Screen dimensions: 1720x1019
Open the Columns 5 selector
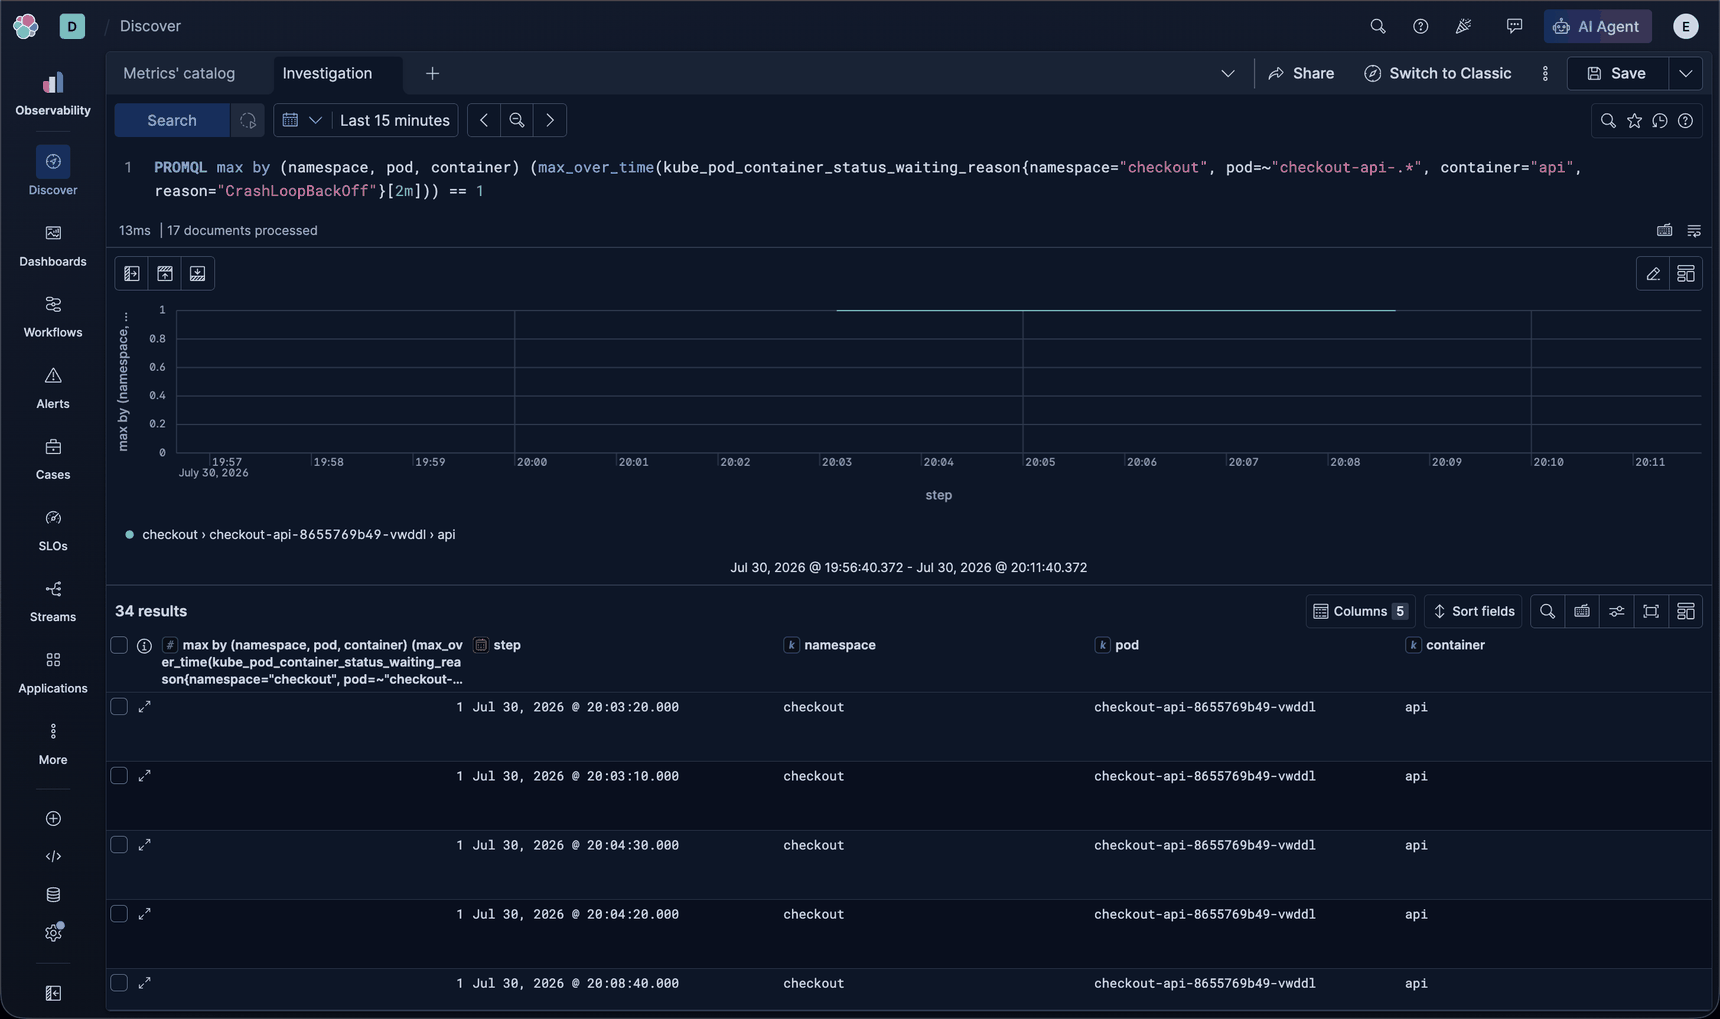click(1360, 611)
